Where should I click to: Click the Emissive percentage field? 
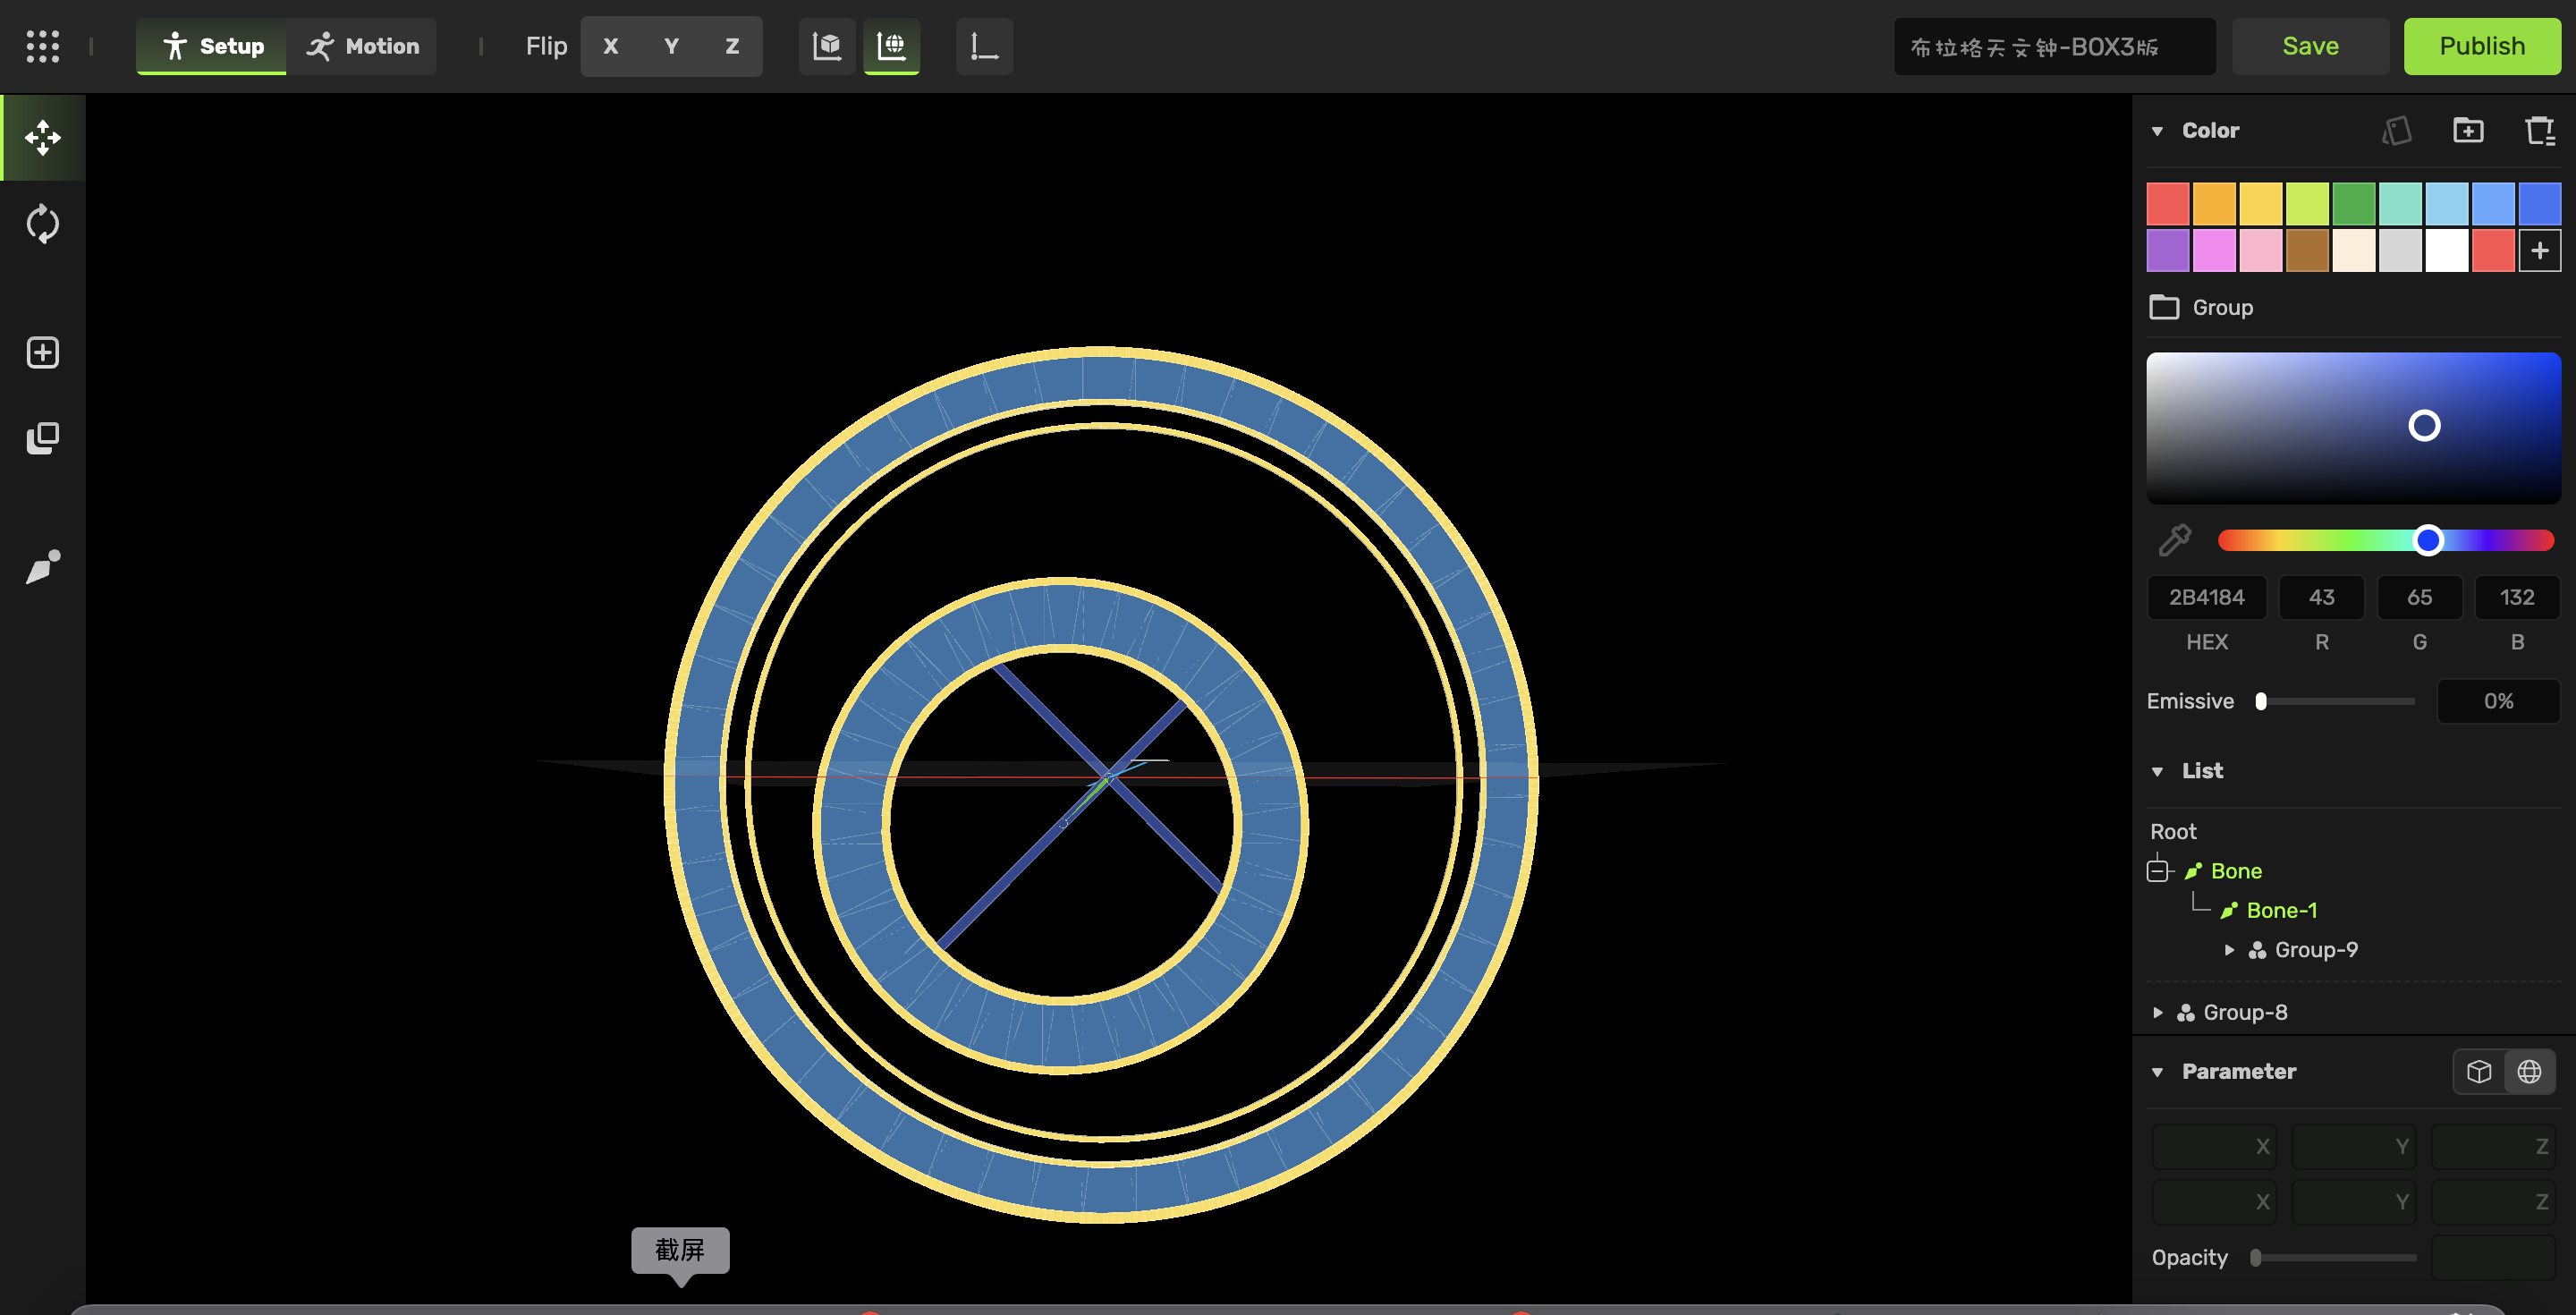2499,701
